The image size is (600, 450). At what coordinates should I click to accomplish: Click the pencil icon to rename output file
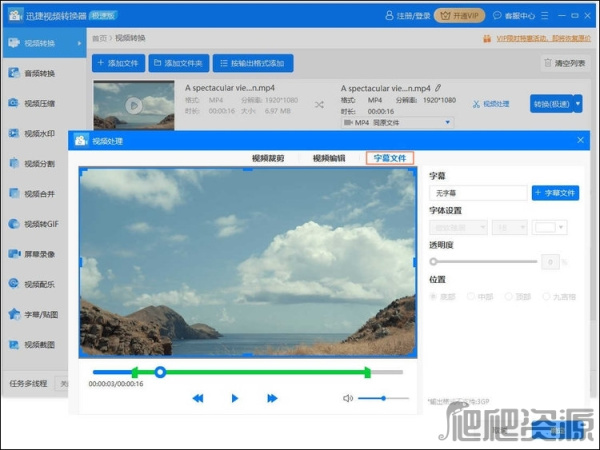[438, 88]
